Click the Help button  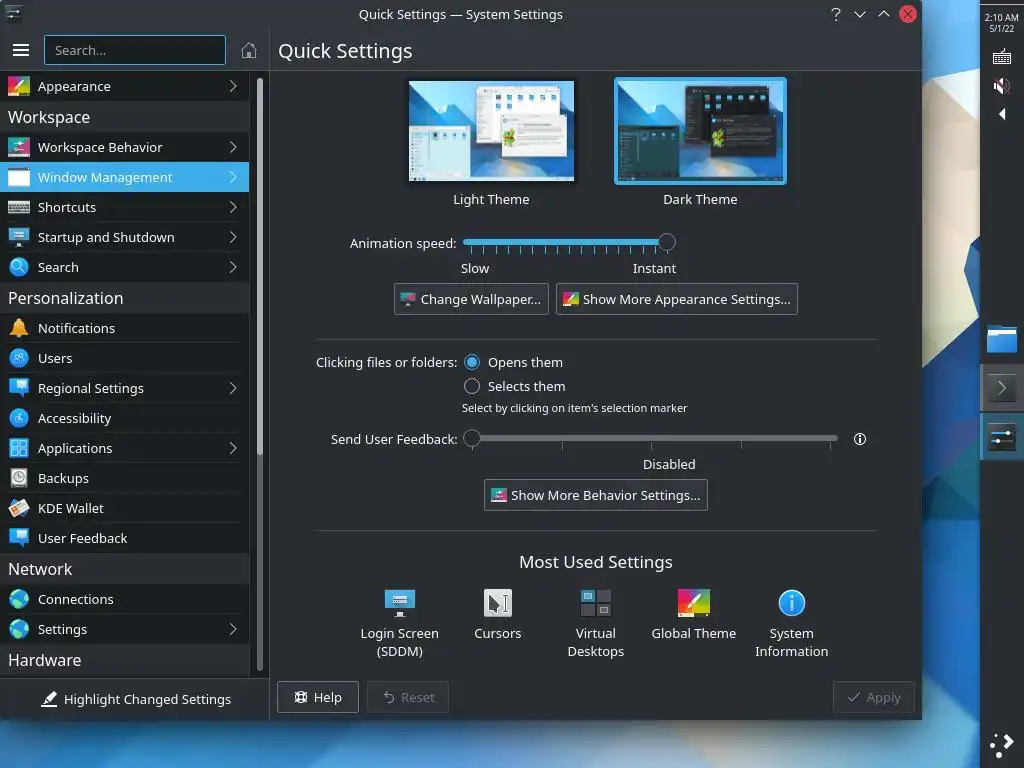[x=317, y=697]
